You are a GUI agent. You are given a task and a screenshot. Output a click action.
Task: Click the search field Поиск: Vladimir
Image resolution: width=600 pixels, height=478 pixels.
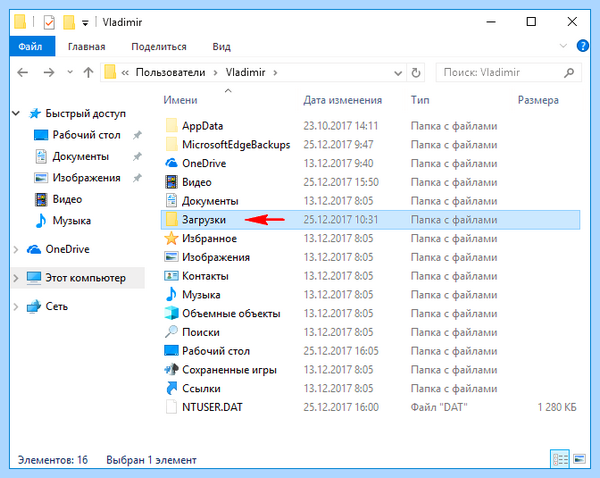509,72
